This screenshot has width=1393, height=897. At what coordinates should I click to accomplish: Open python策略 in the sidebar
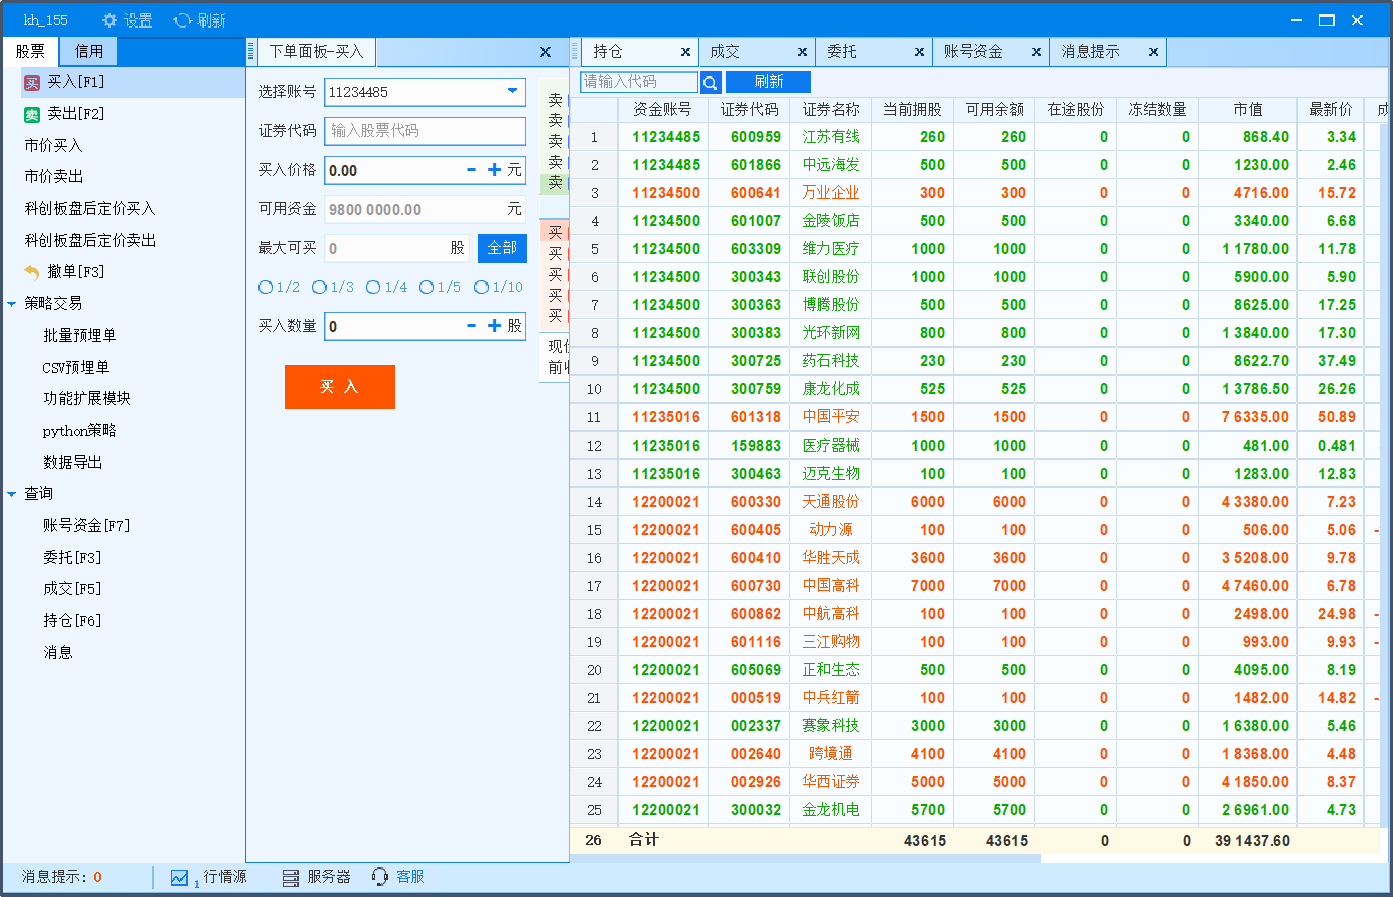(x=79, y=431)
